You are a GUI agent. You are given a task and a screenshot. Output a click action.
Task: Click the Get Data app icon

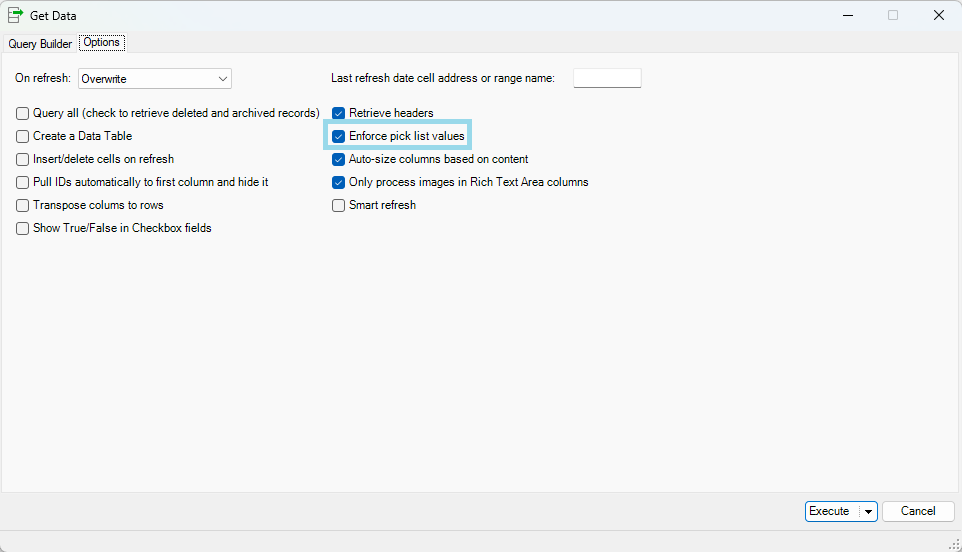point(16,15)
